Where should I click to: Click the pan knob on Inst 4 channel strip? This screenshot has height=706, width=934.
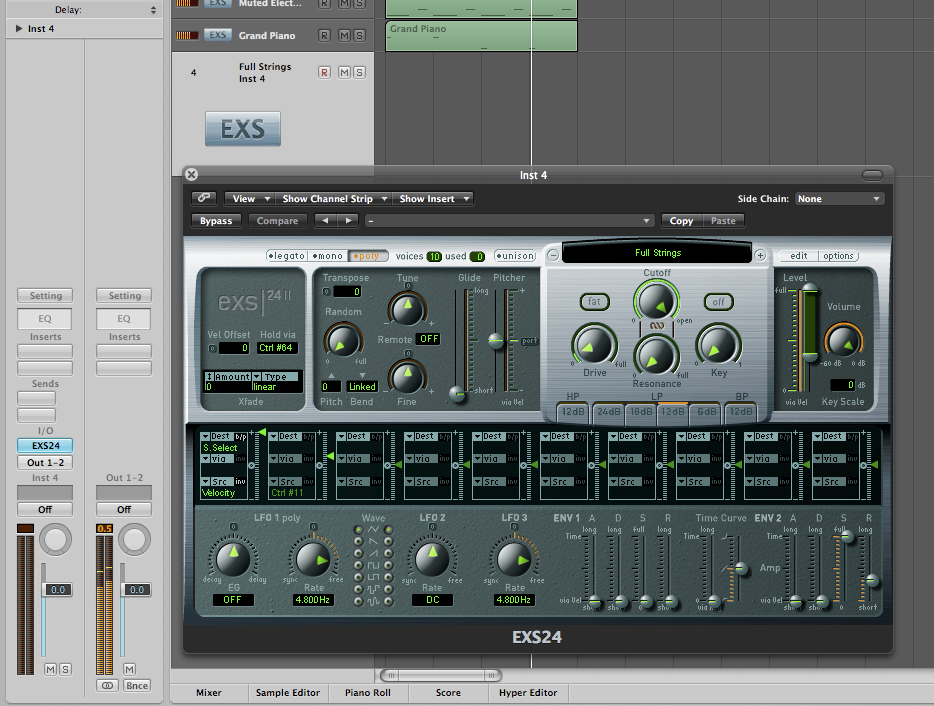click(x=55, y=539)
